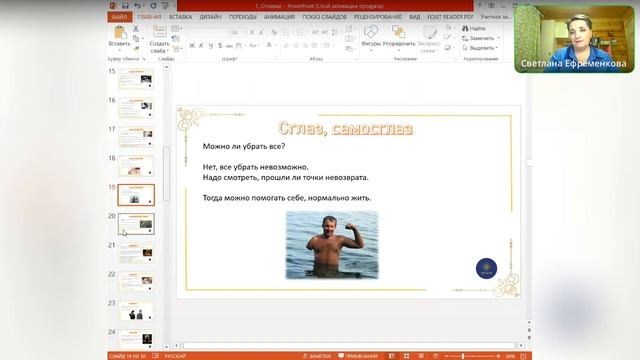This screenshot has width=640, height=360.
Task: Switch to Reading view icon in status bar
Action: tap(421, 356)
